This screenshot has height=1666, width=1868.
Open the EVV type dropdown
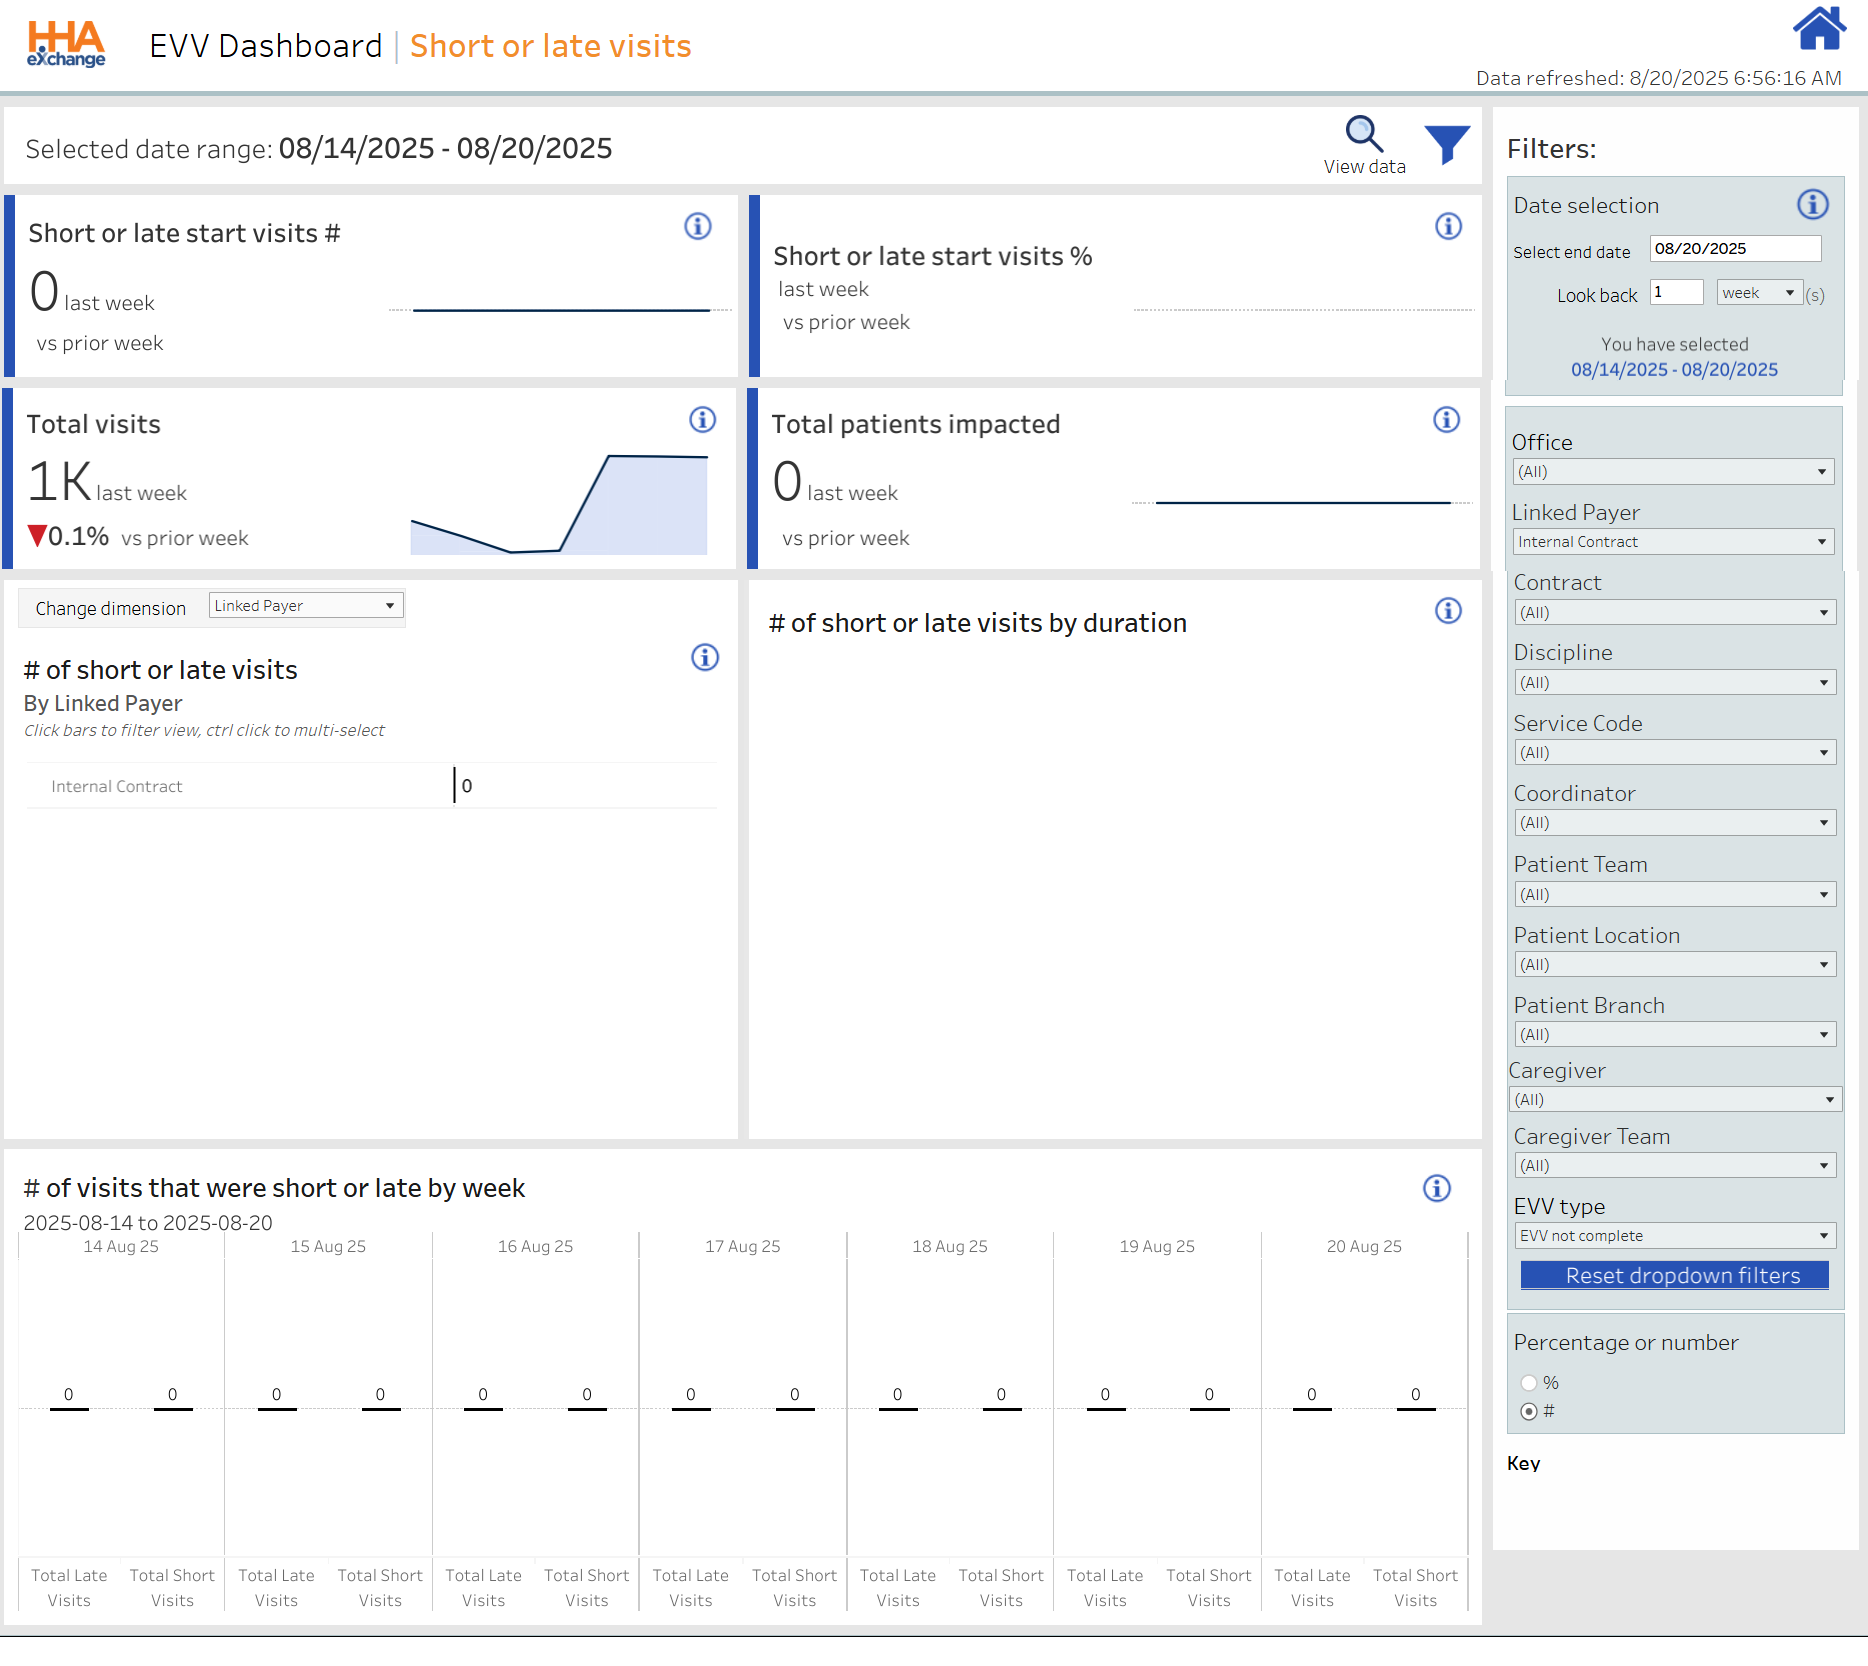click(1674, 1236)
